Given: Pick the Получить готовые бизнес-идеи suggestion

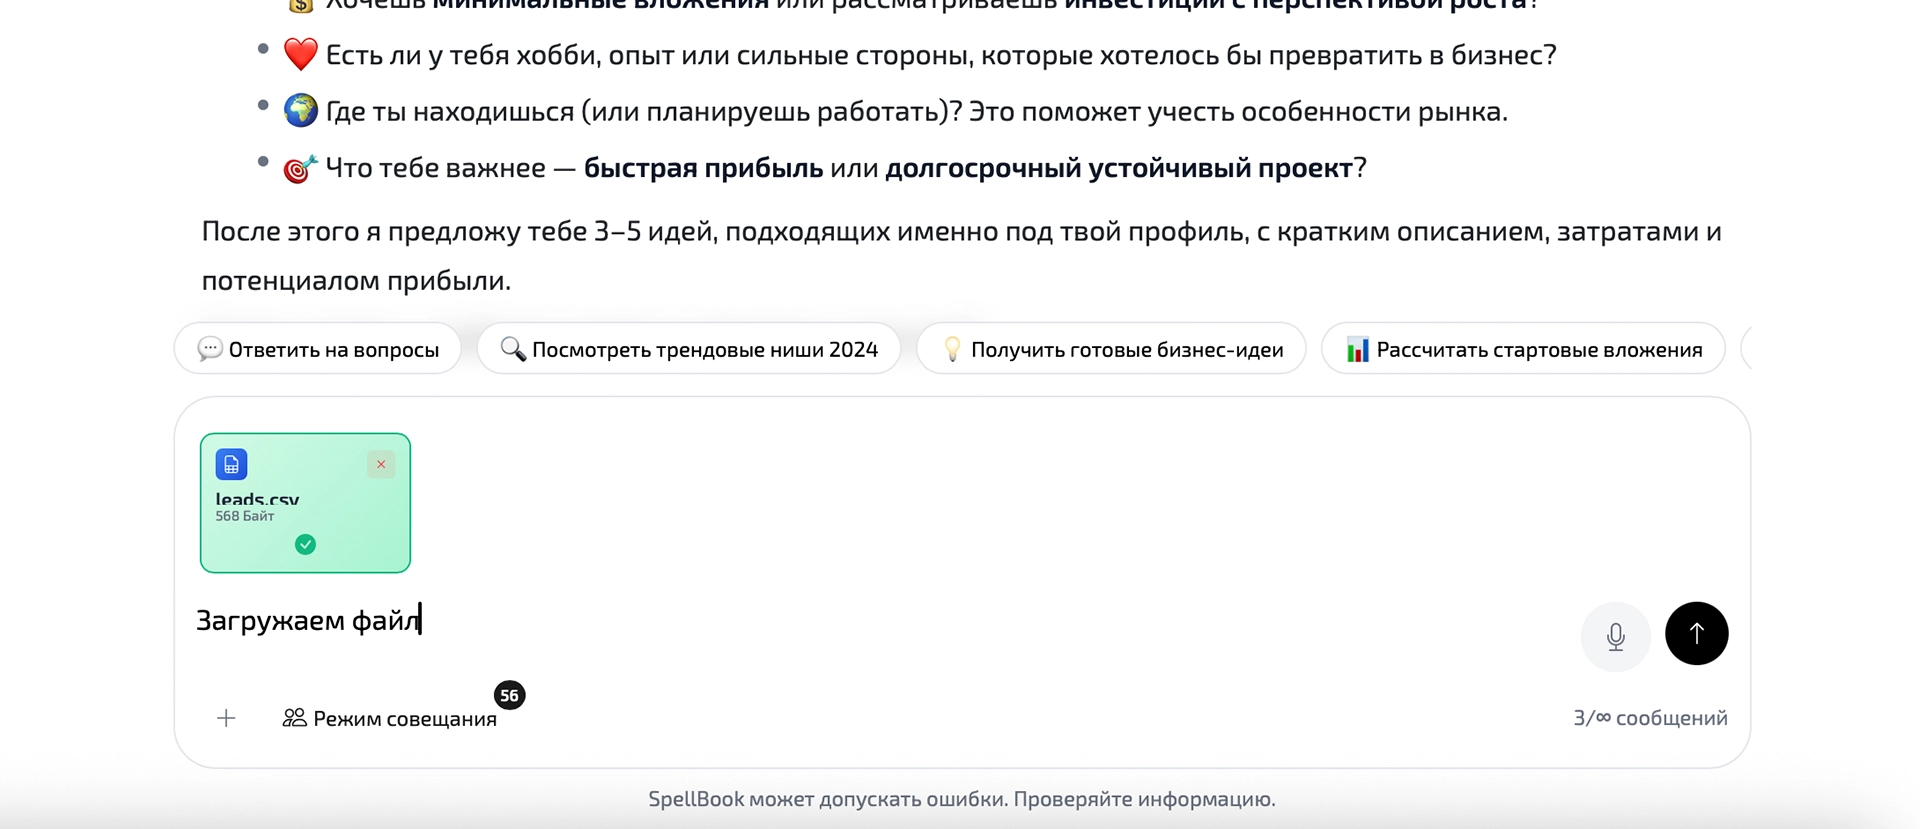Looking at the screenshot, I should point(1111,349).
